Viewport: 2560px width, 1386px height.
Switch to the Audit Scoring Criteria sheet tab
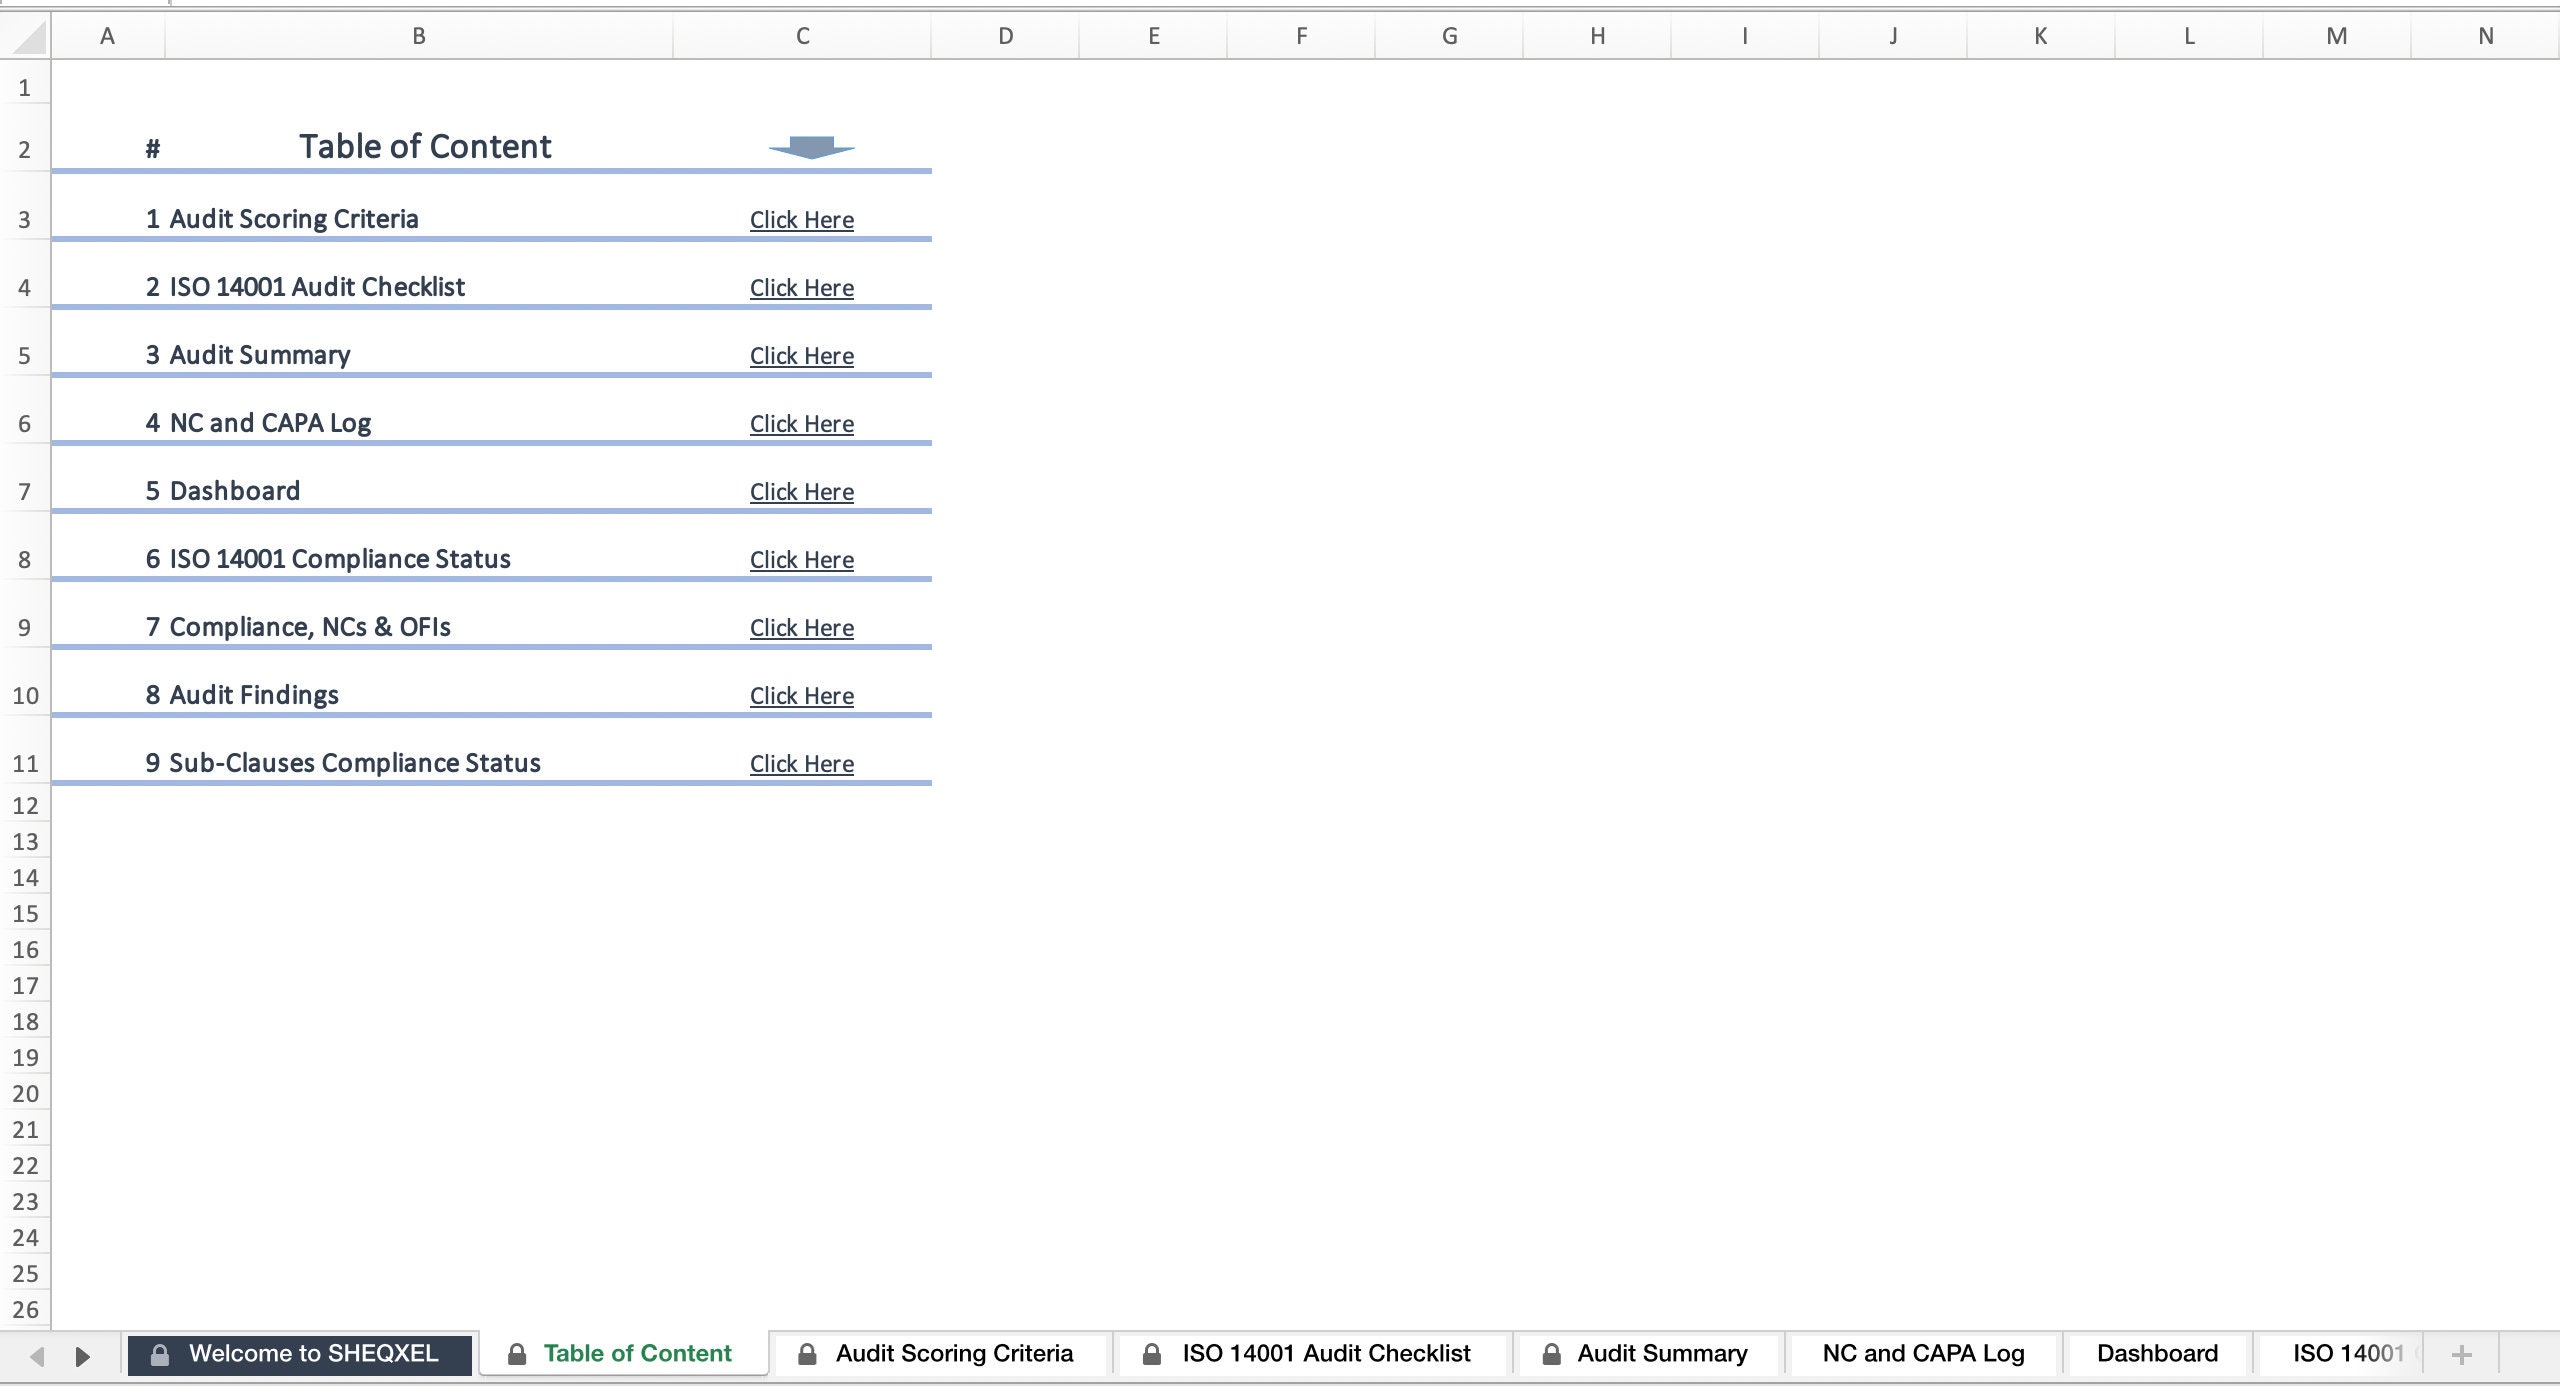(x=954, y=1353)
